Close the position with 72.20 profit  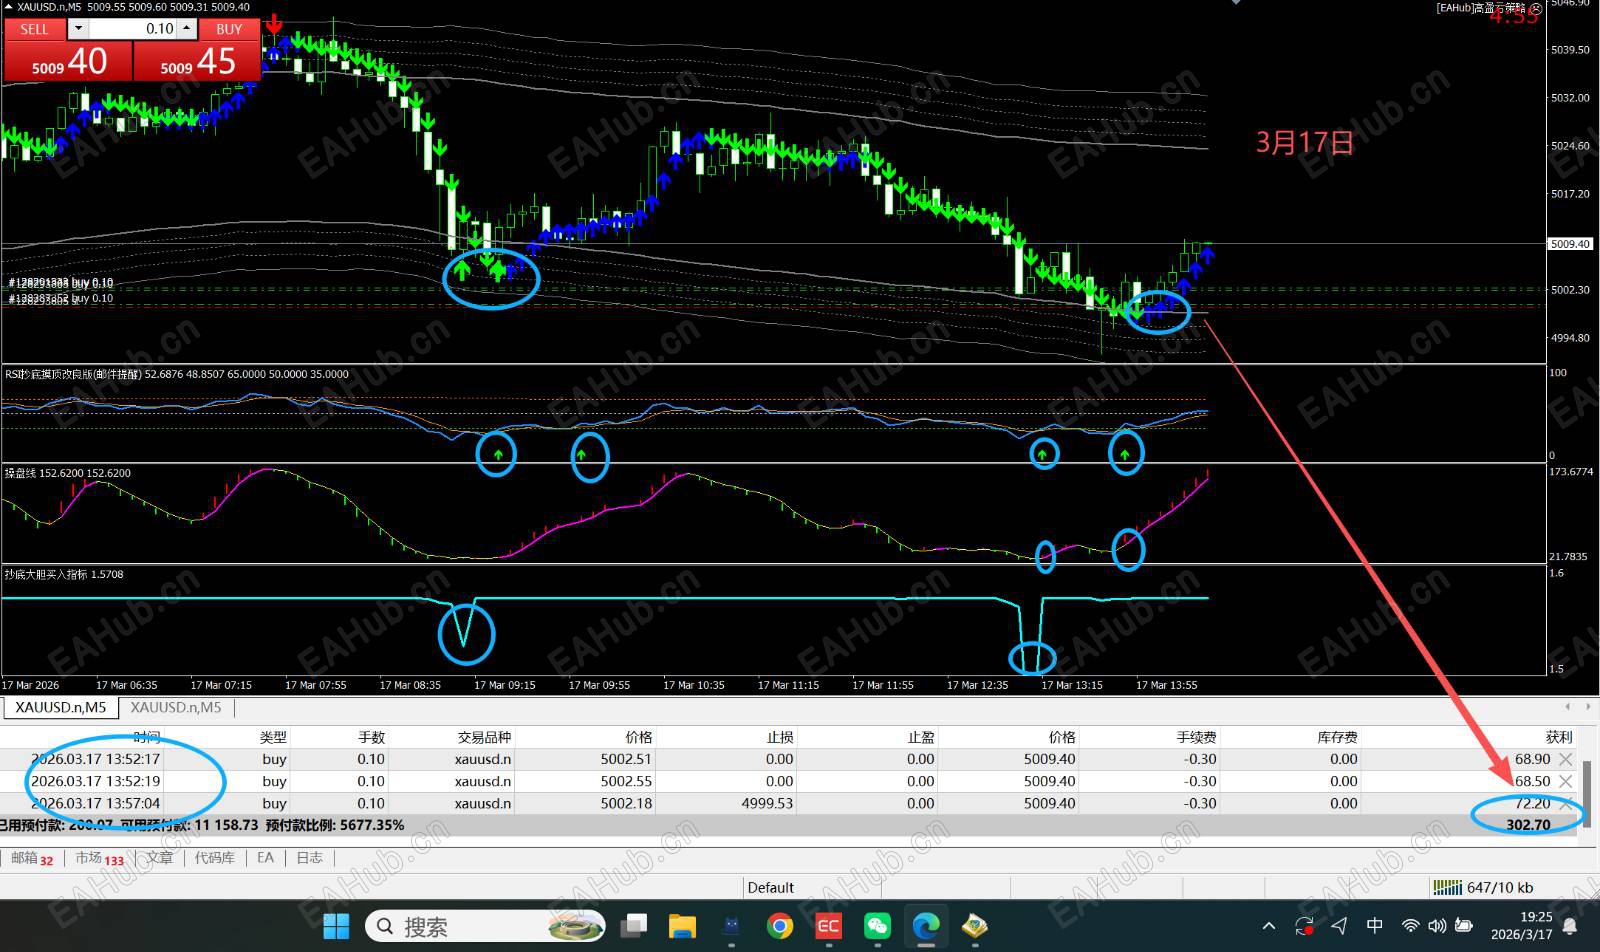[1566, 803]
